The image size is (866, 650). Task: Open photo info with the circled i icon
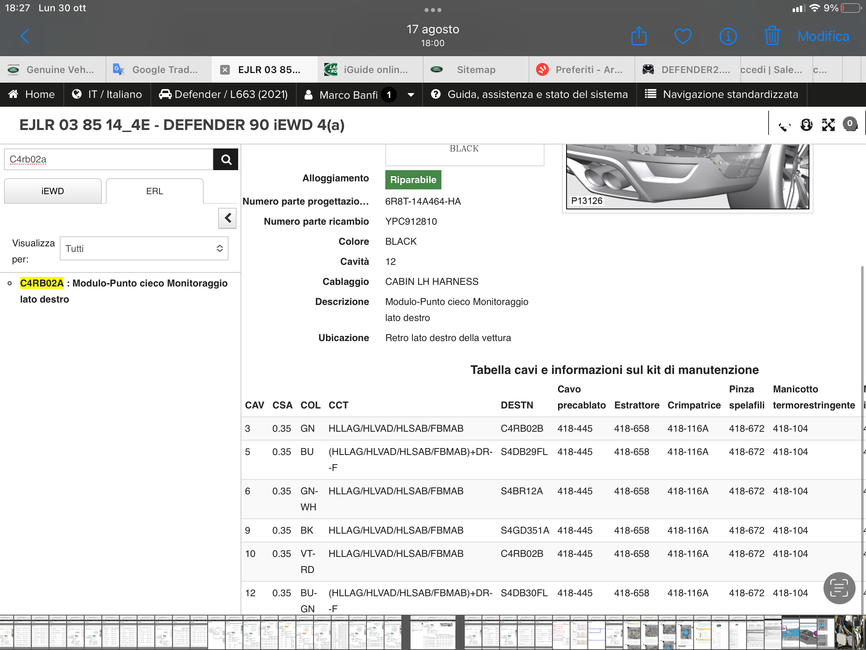click(728, 36)
